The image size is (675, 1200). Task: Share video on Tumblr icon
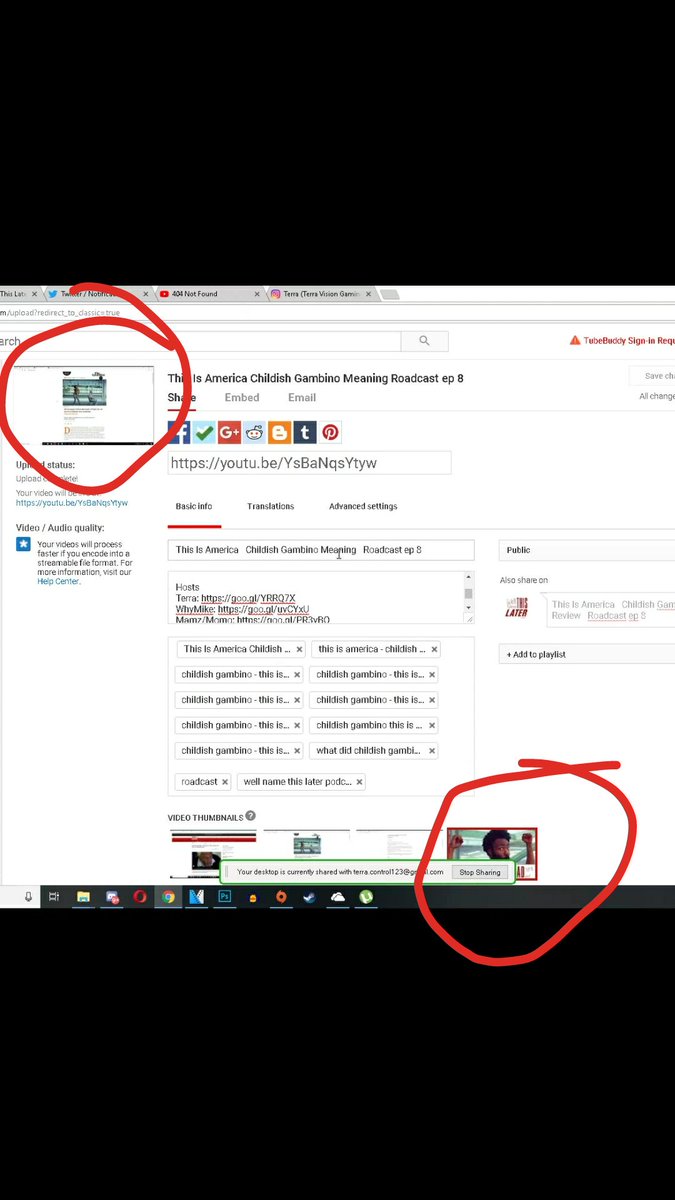(304, 432)
